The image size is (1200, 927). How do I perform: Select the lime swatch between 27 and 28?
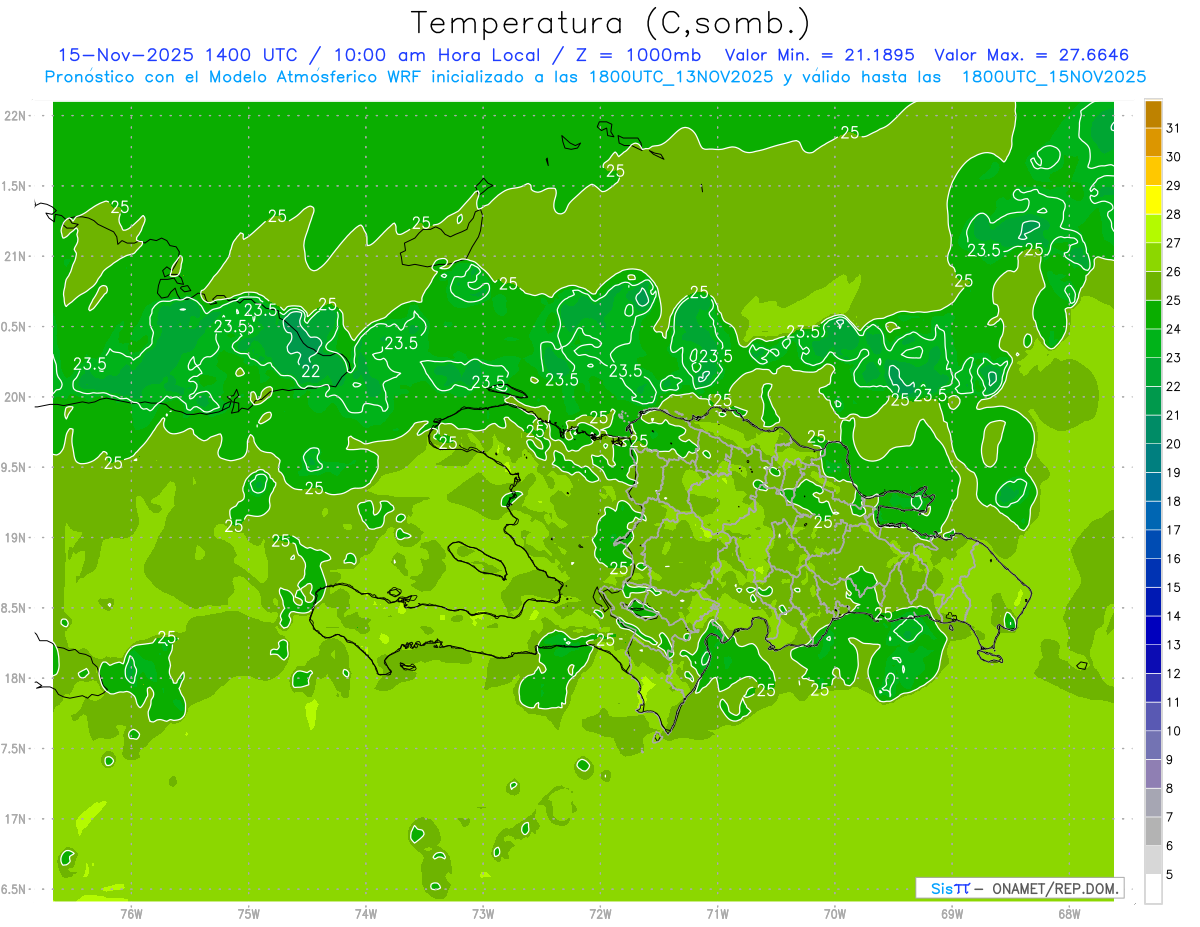(1153, 229)
